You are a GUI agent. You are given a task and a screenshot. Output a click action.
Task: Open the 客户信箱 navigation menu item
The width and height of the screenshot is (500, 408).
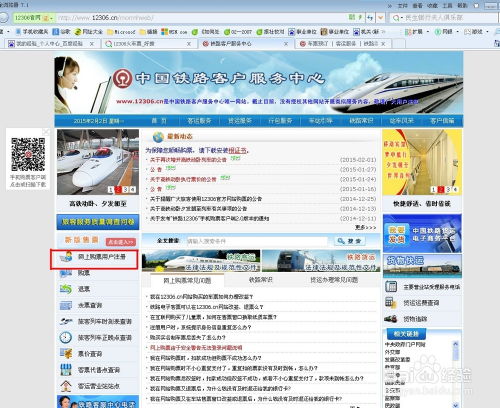(442, 121)
